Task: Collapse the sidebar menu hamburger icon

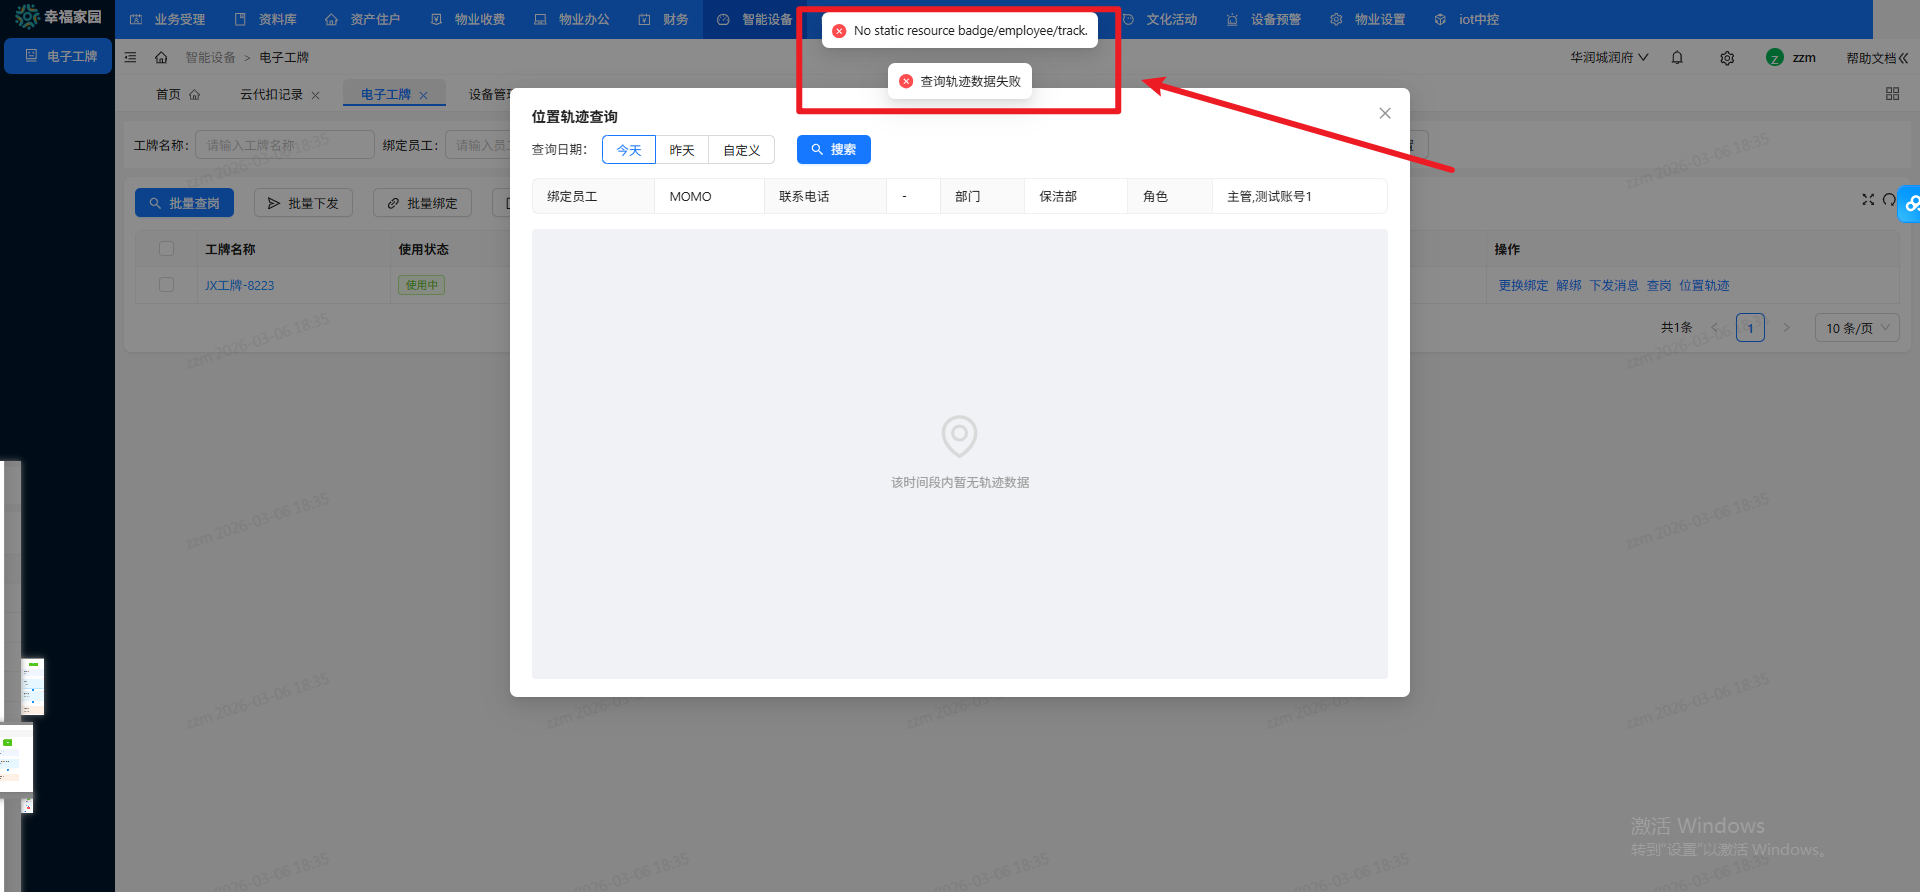Action: click(x=130, y=58)
